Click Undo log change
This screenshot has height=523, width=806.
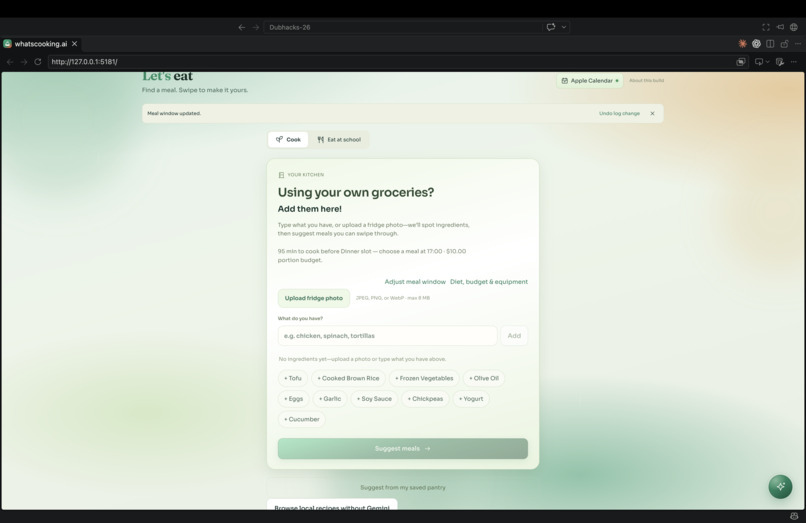tap(619, 113)
